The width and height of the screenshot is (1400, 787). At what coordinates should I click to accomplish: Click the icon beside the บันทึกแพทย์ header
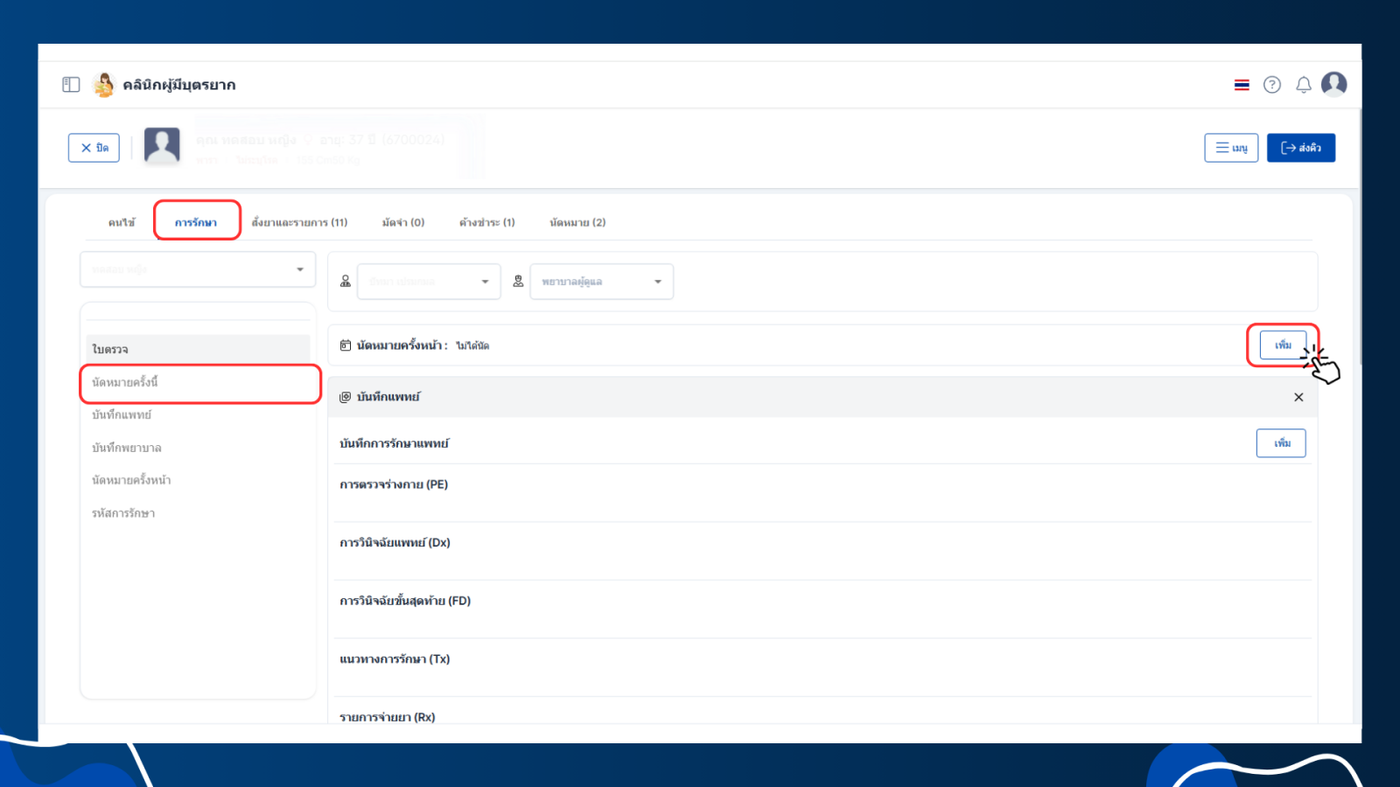[x=345, y=397]
